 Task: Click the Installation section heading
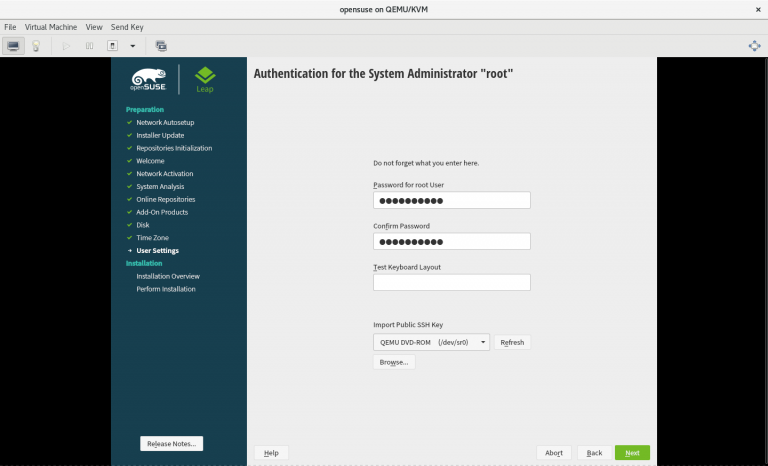point(144,263)
